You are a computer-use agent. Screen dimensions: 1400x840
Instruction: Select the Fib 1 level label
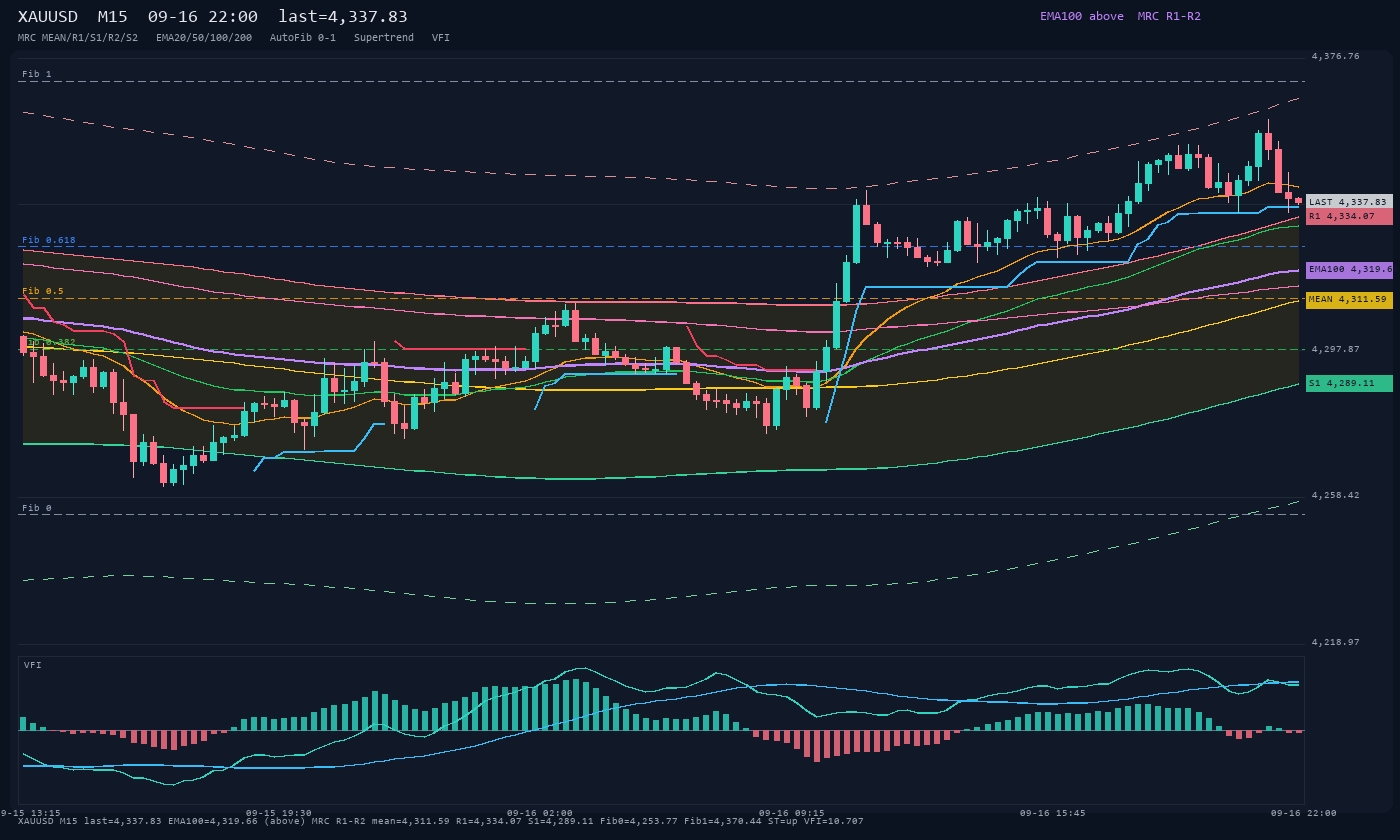(x=37, y=74)
